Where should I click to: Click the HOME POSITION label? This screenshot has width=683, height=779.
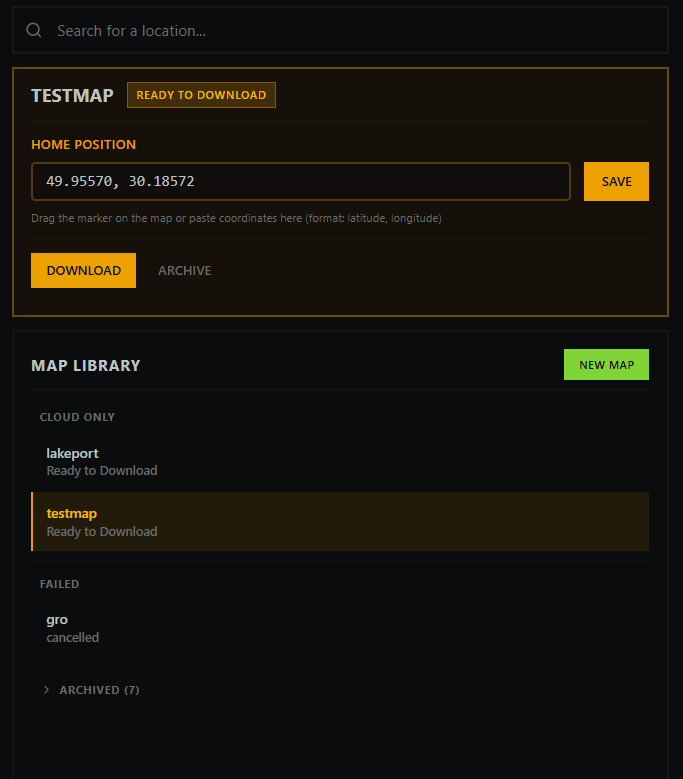pyautogui.click(x=83, y=144)
